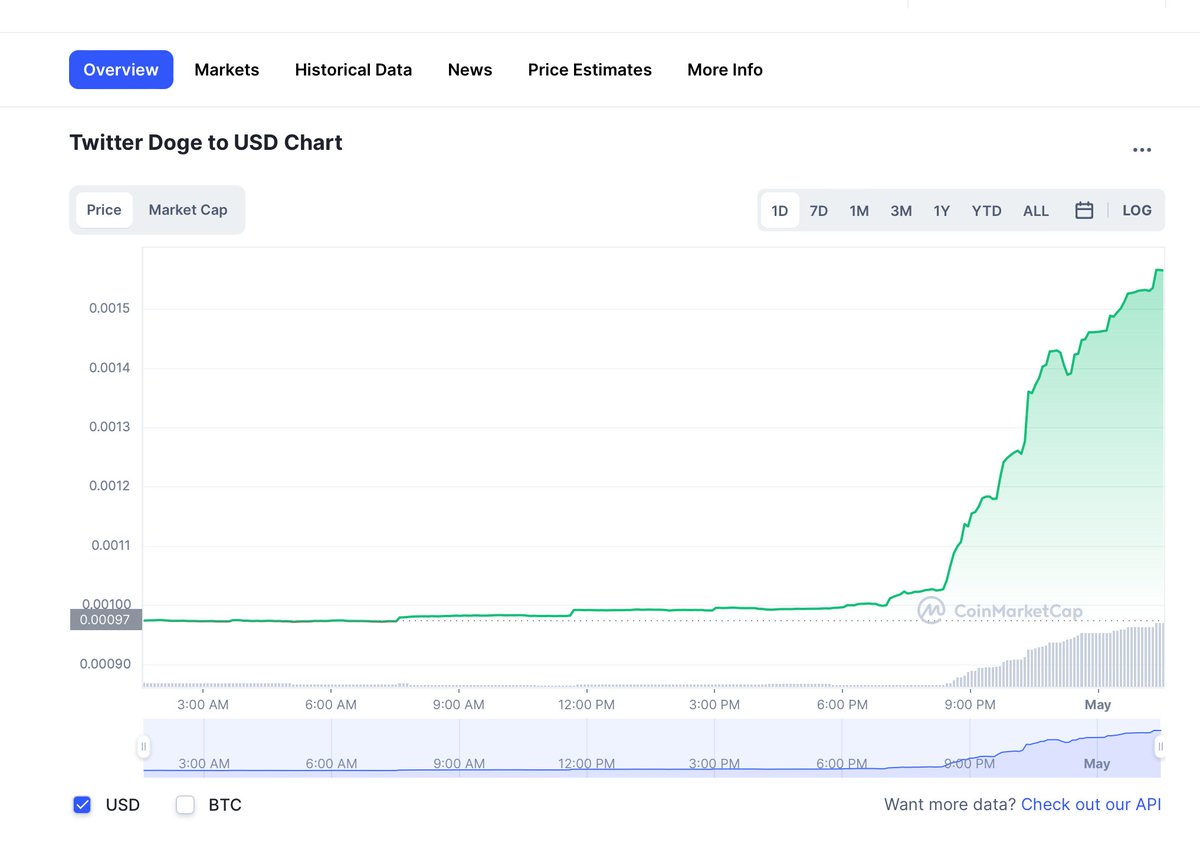Click the 6:00 AM main chart axis label
Screen dimensions: 1200x852
pos(331,705)
